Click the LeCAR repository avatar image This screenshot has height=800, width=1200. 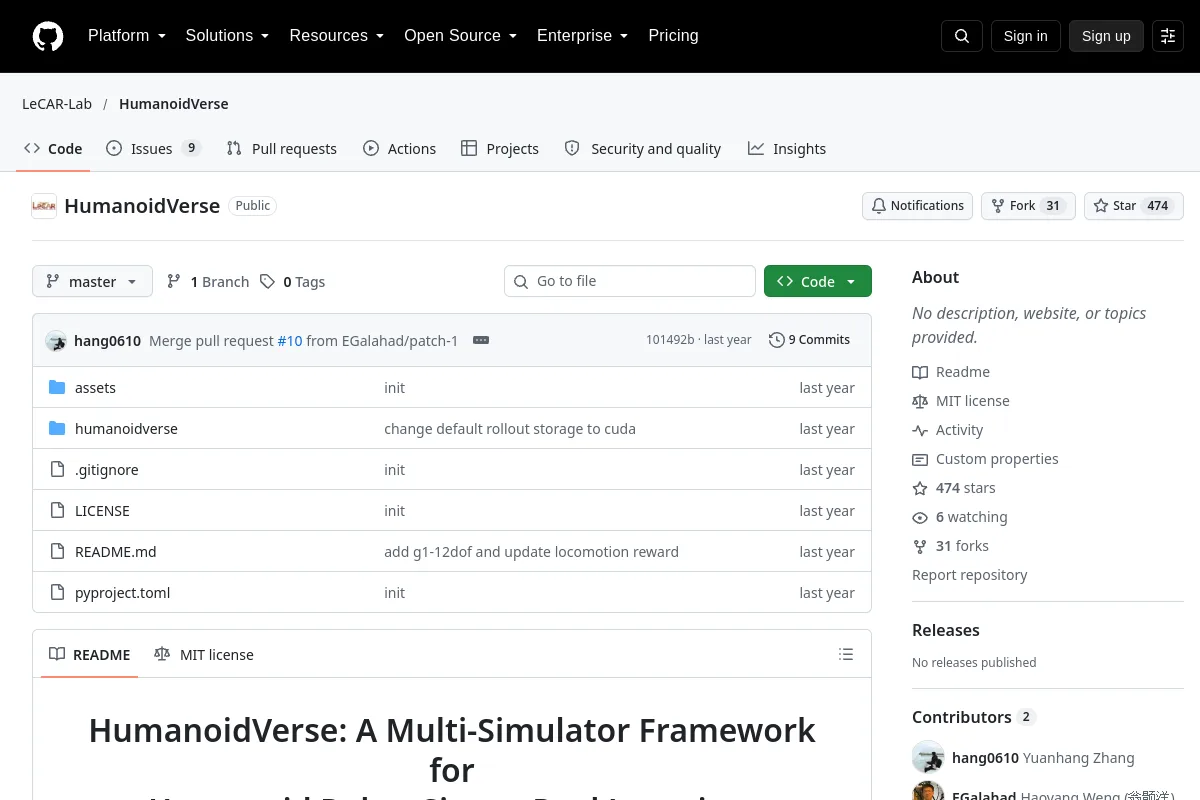click(44, 206)
